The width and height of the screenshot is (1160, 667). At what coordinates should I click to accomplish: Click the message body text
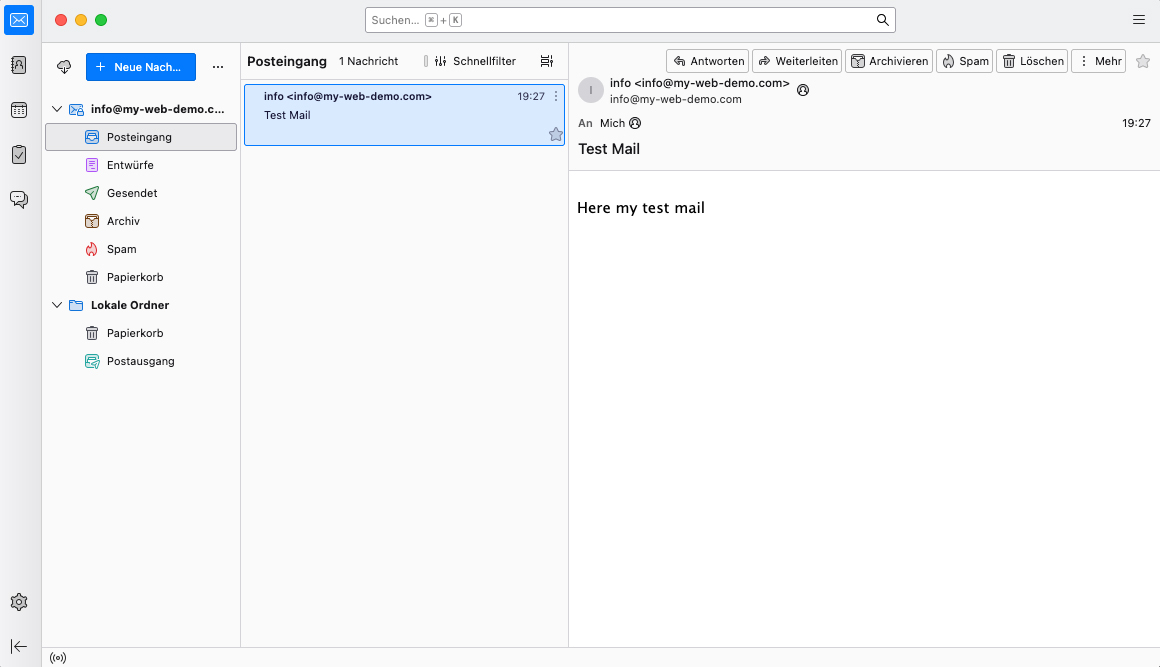pyautogui.click(x=641, y=208)
